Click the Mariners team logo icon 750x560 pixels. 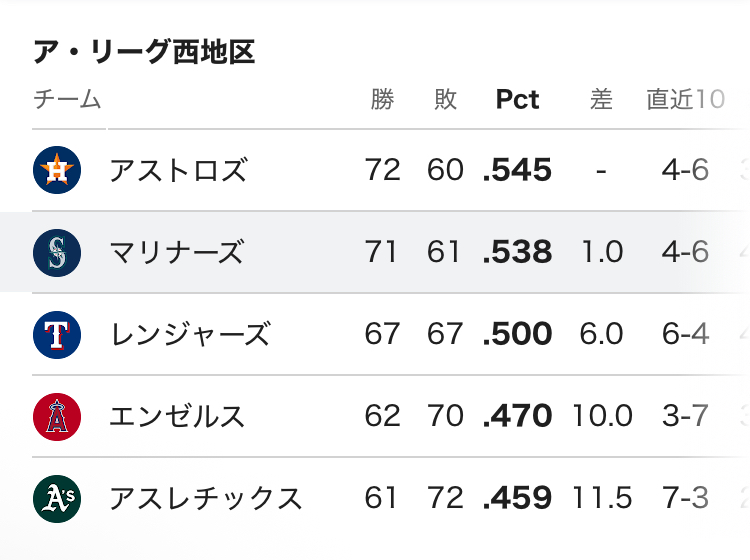(x=57, y=253)
